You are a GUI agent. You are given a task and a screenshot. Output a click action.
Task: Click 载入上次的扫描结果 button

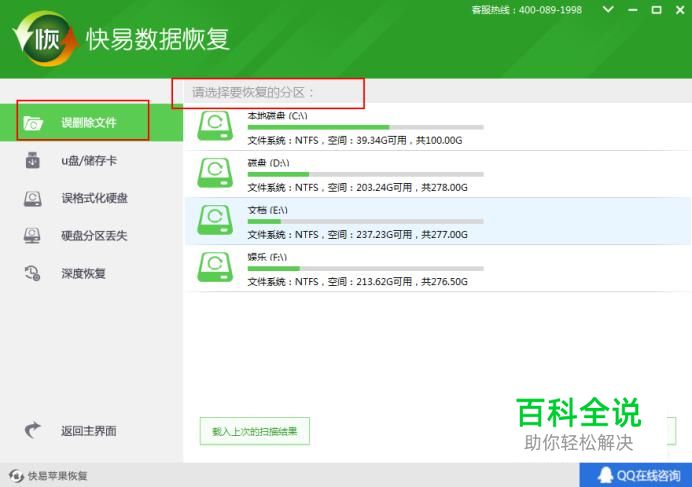(255, 431)
